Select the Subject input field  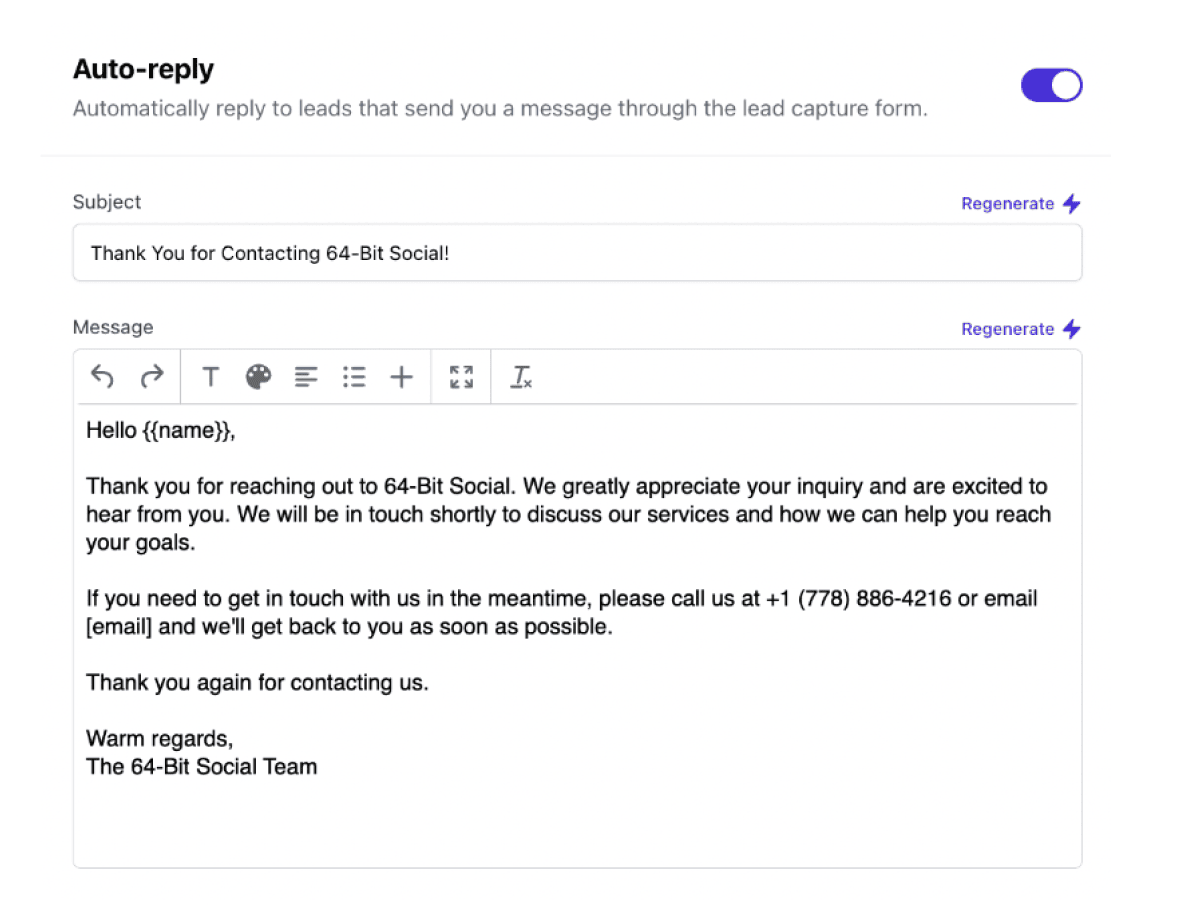(x=577, y=253)
